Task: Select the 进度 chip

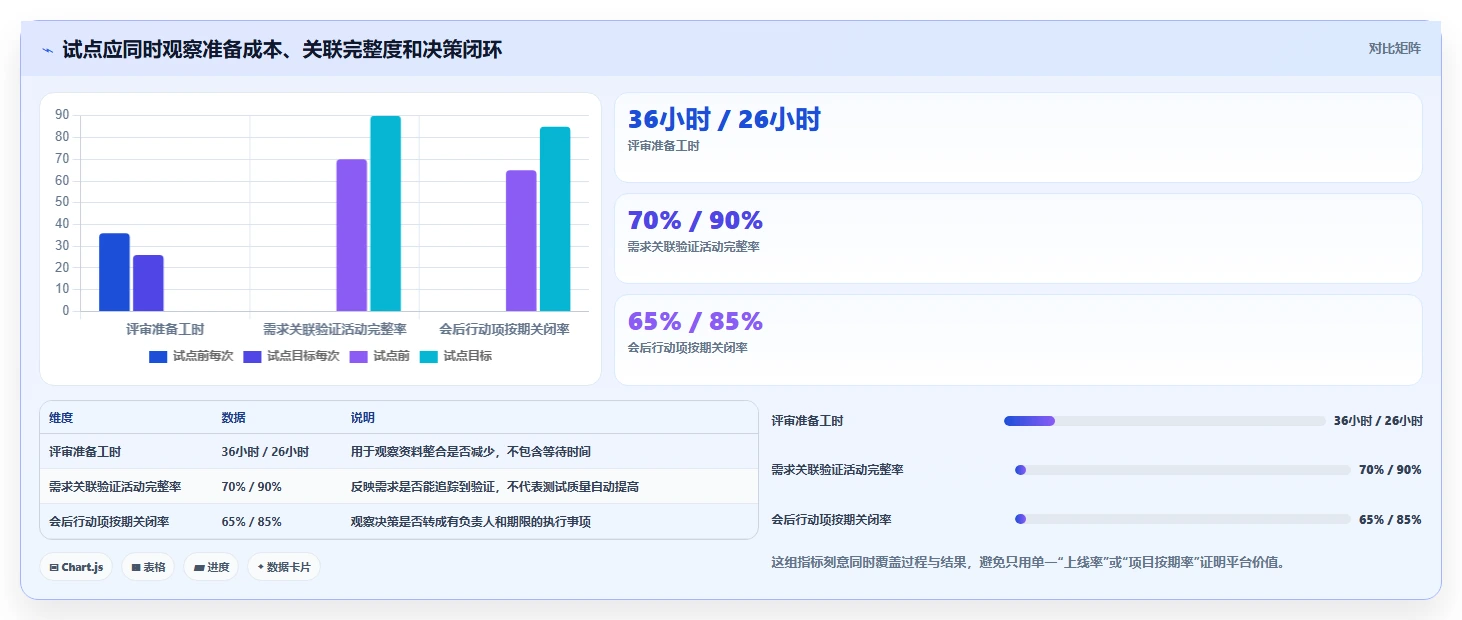Action: (x=211, y=567)
